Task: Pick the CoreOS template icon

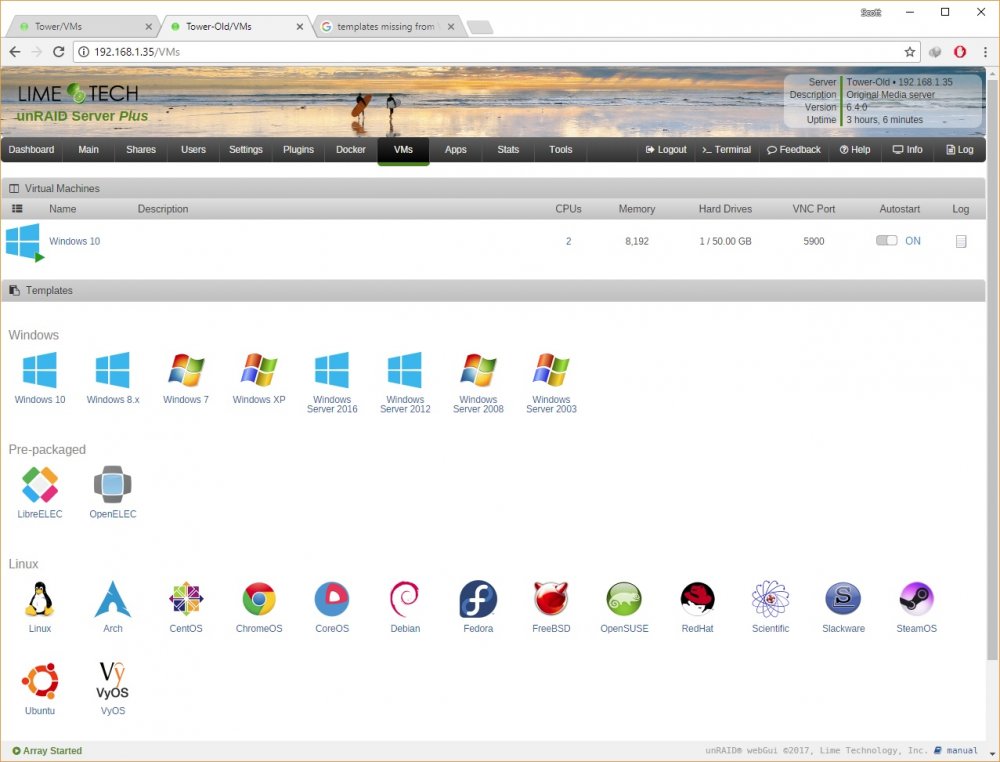Action: [332, 599]
